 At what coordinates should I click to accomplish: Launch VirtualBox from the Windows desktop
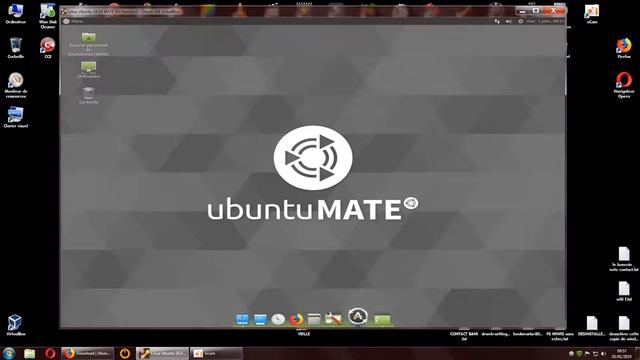click(16, 325)
